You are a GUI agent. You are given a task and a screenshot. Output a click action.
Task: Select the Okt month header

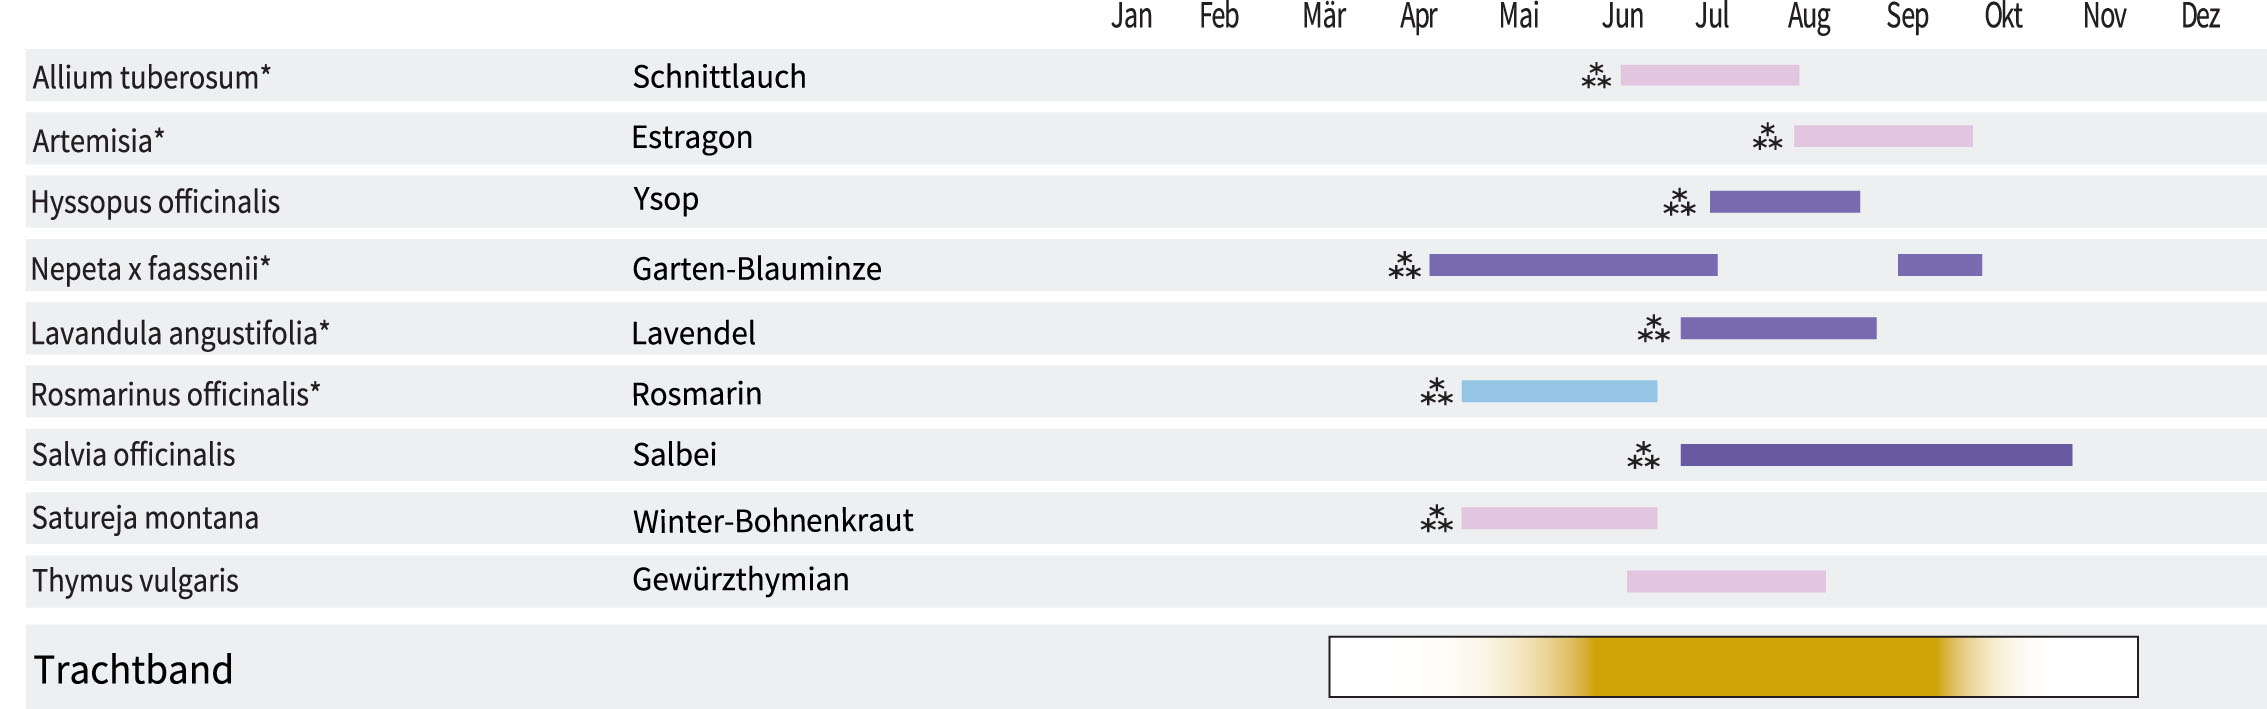2003,17
